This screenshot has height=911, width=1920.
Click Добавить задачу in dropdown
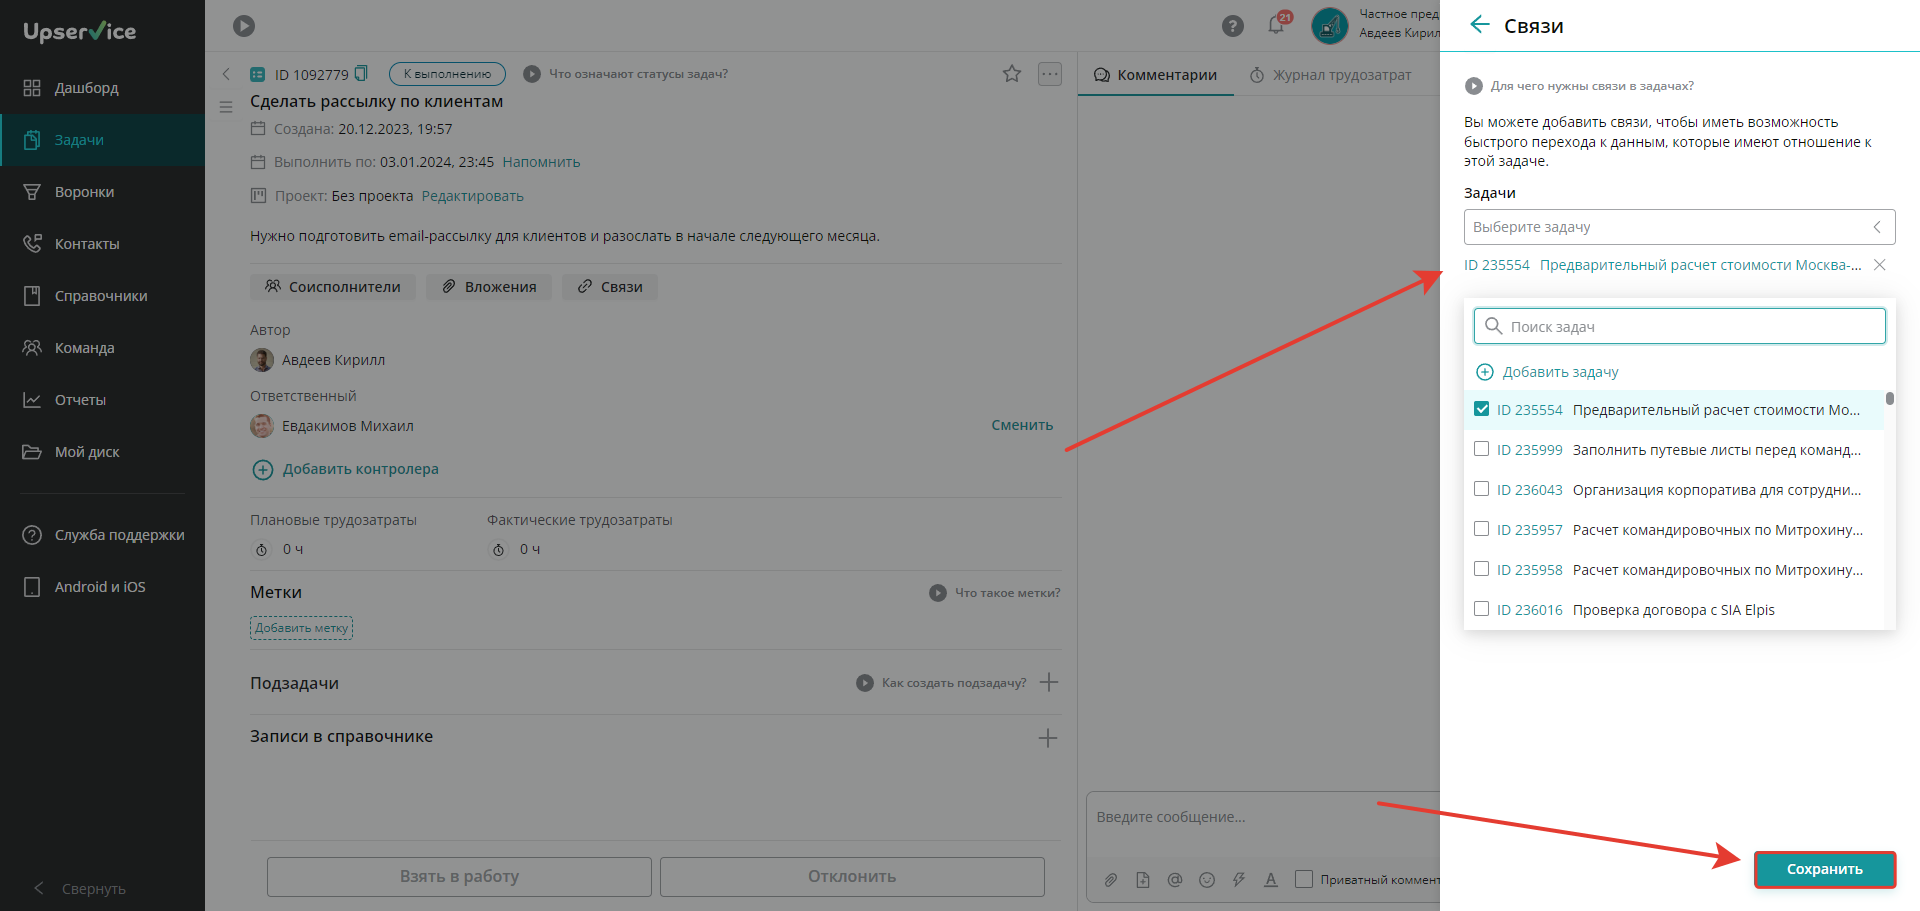coord(1547,372)
